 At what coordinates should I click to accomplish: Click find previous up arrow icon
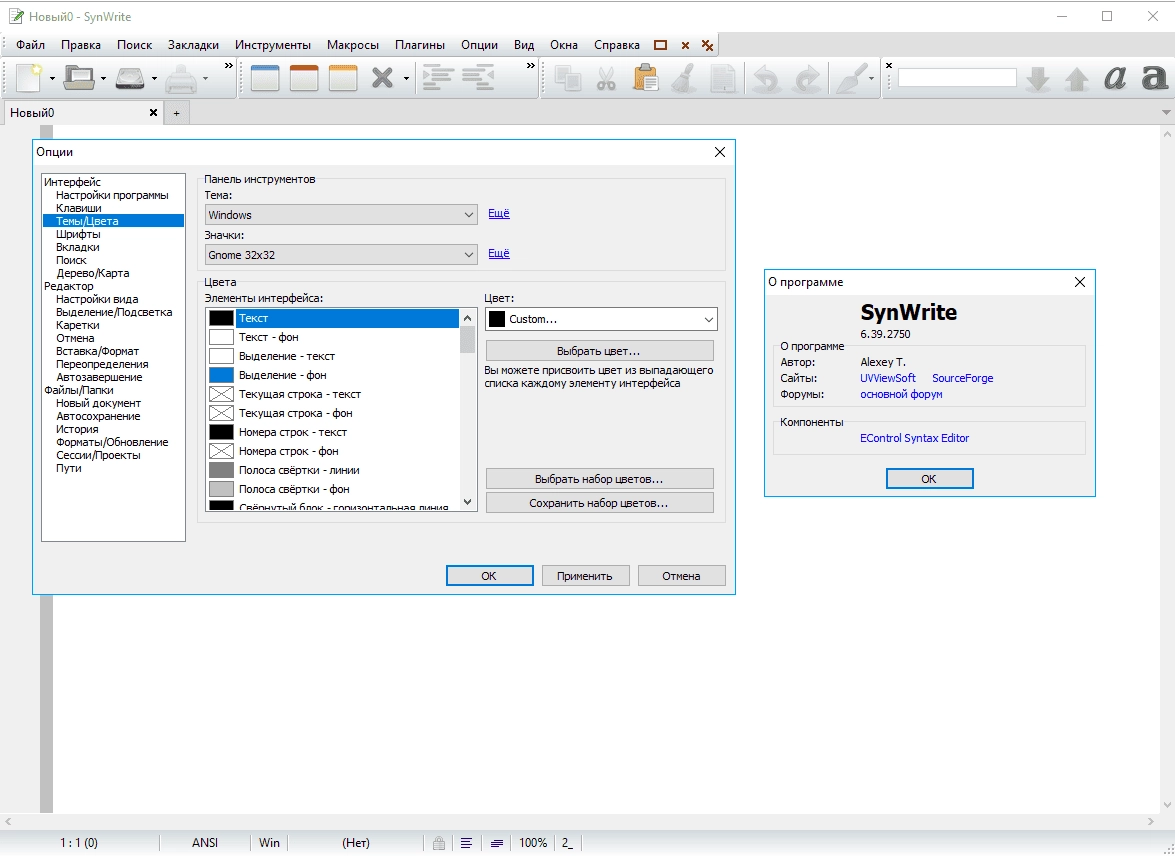(1077, 78)
